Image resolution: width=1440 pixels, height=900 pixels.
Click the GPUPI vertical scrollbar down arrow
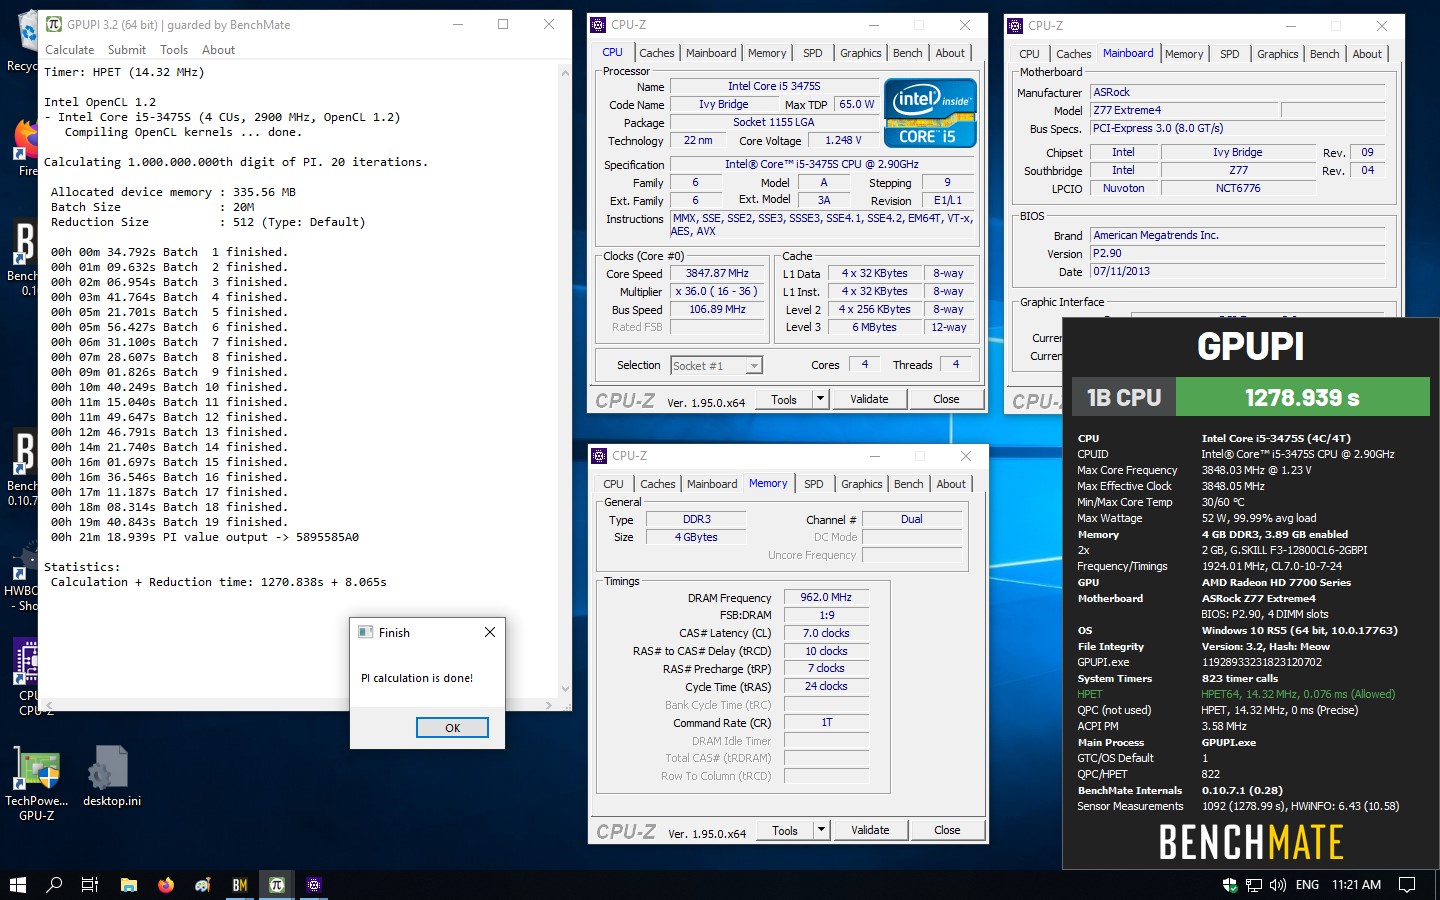[x=565, y=688]
